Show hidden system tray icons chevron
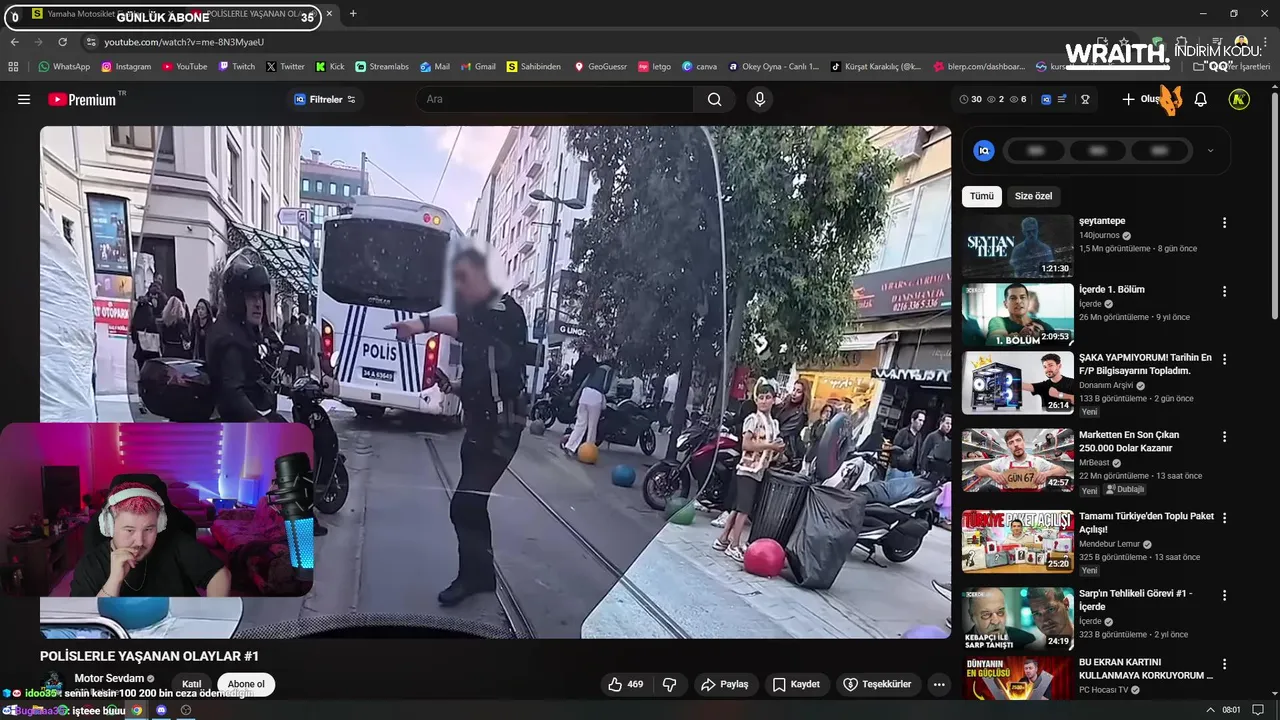 (1209, 710)
